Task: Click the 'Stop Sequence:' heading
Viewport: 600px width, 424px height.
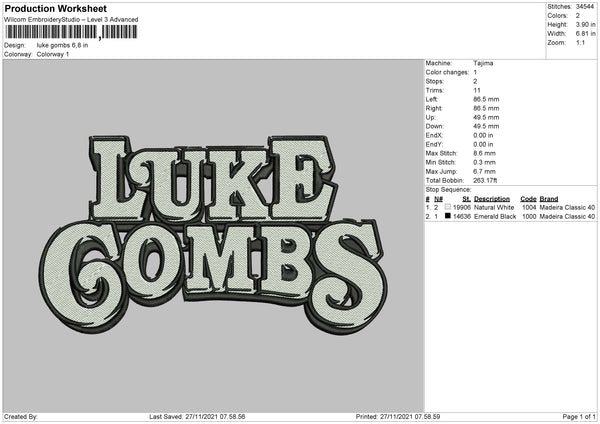Action: (448, 190)
